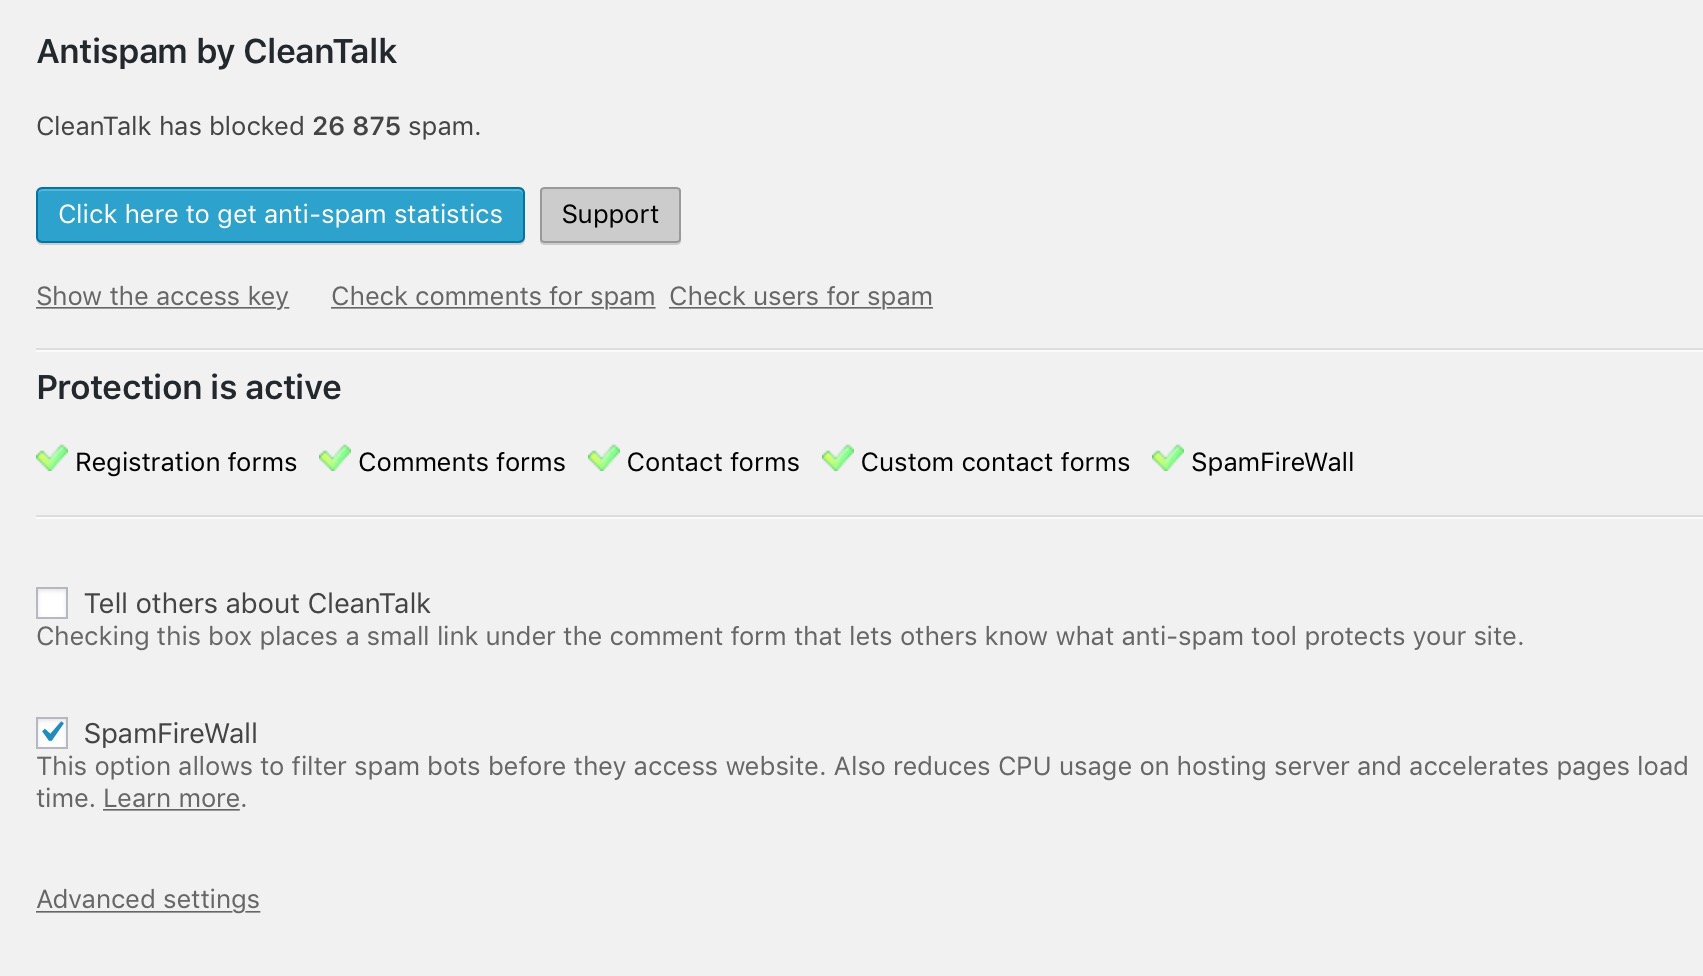The height and width of the screenshot is (976, 1703).
Task: Follow the Learn more link about SpamFireWall
Action: pos(172,798)
